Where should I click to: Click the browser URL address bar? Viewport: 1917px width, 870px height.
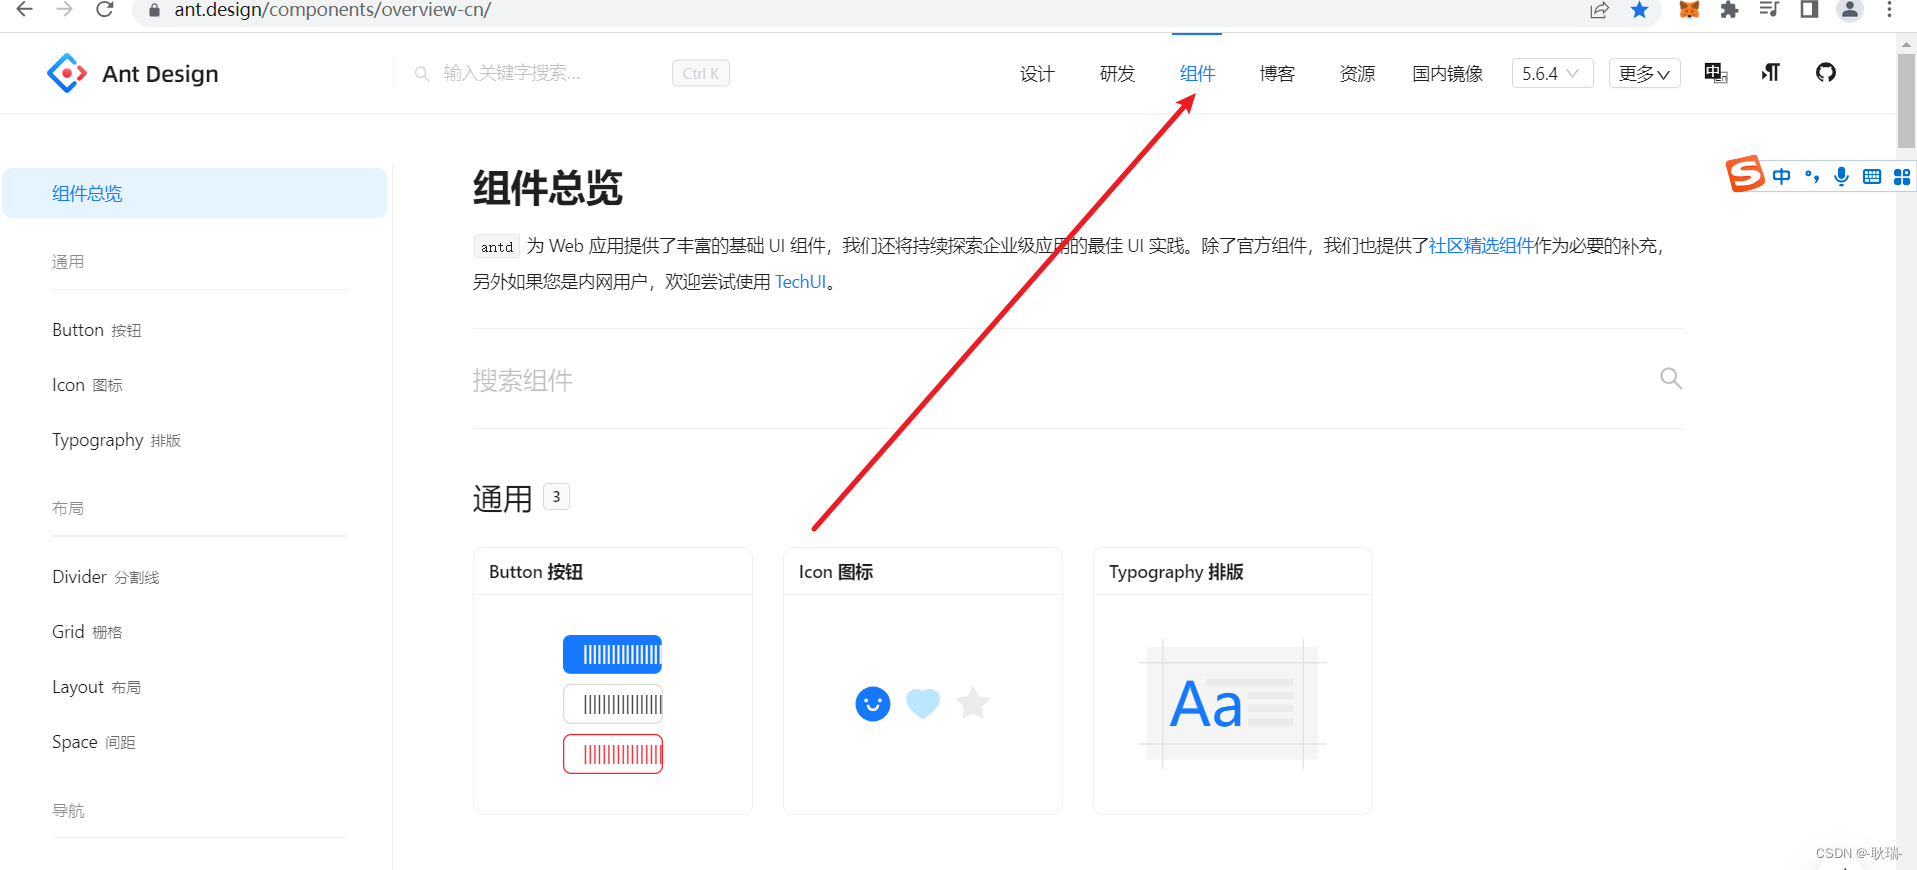coord(860,10)
